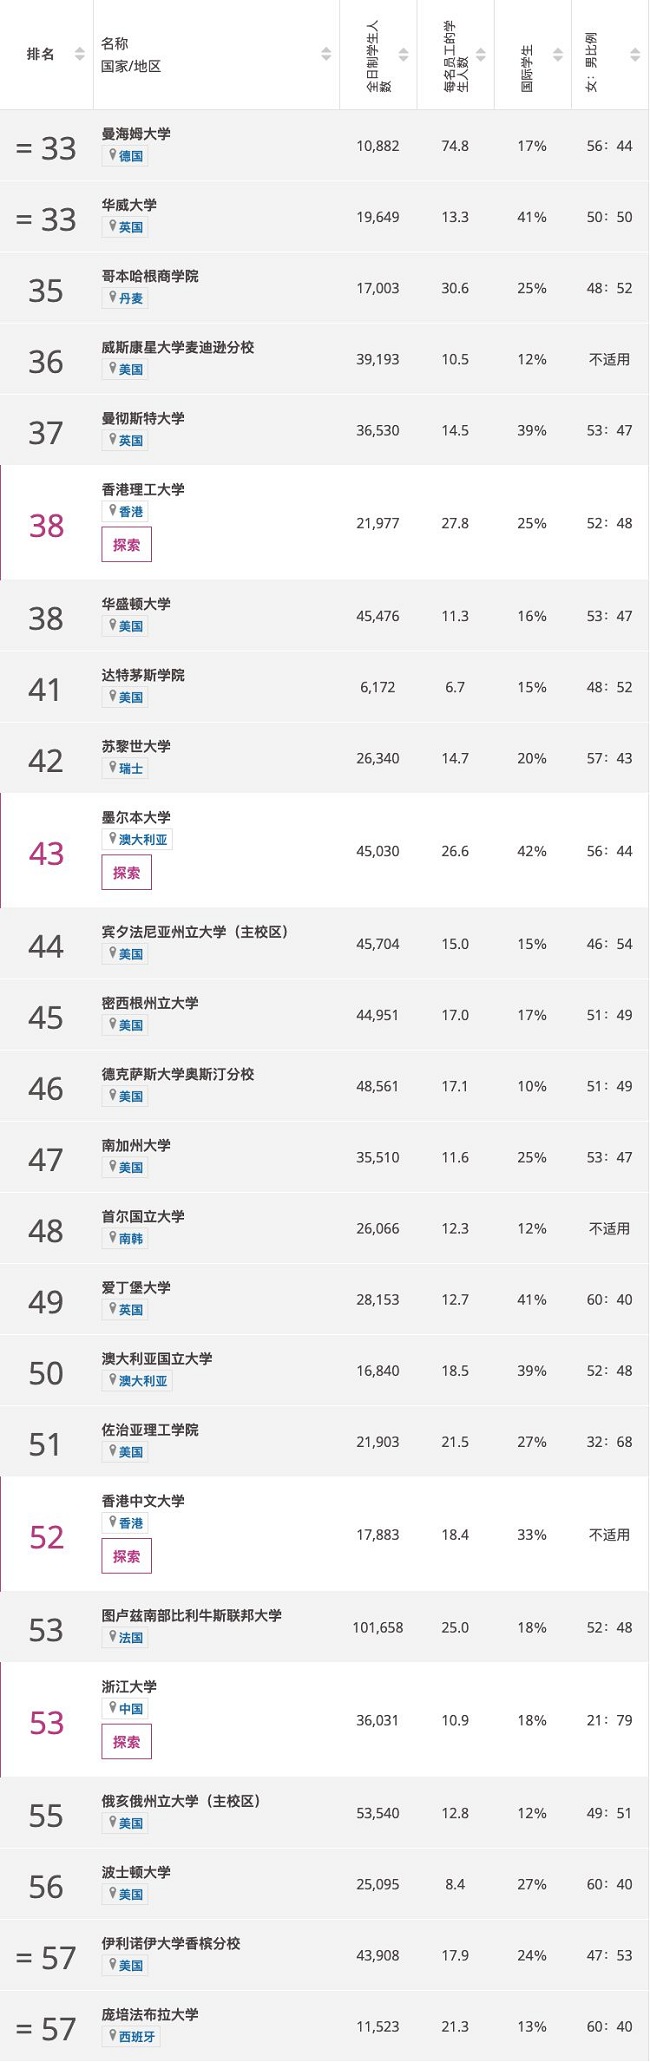This screenshot has width=650, height=2062.
Task: Click the 丹麦 location tag
Action: (x=127, y=298)
